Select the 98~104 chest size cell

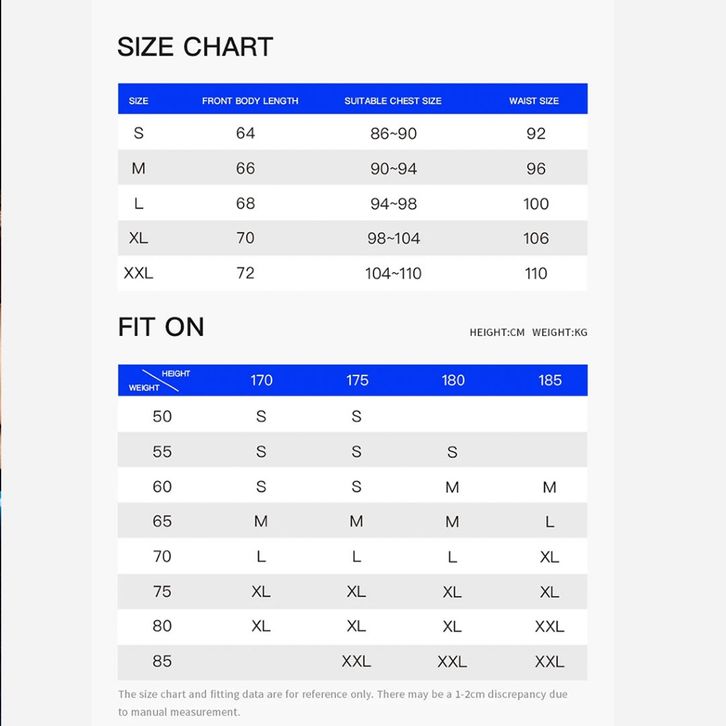(393, 238)
